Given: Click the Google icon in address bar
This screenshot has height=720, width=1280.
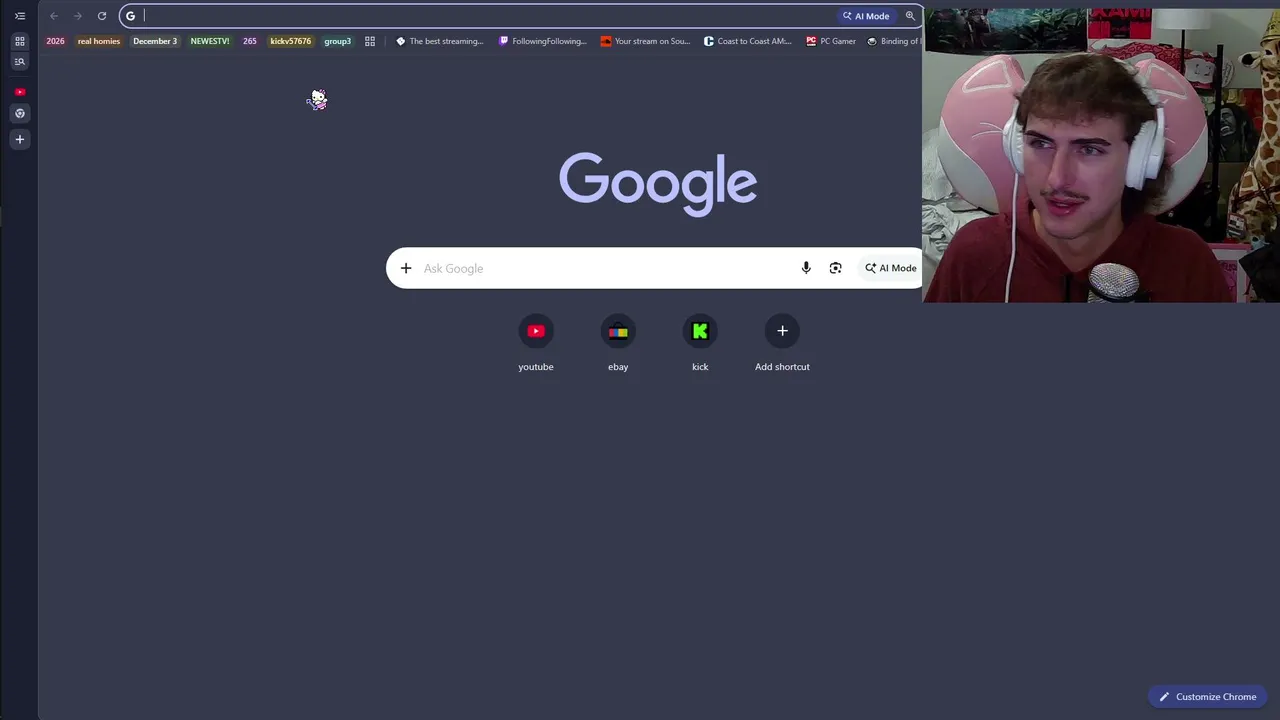Looking at the screenshot, I should [x=130, y=16].
